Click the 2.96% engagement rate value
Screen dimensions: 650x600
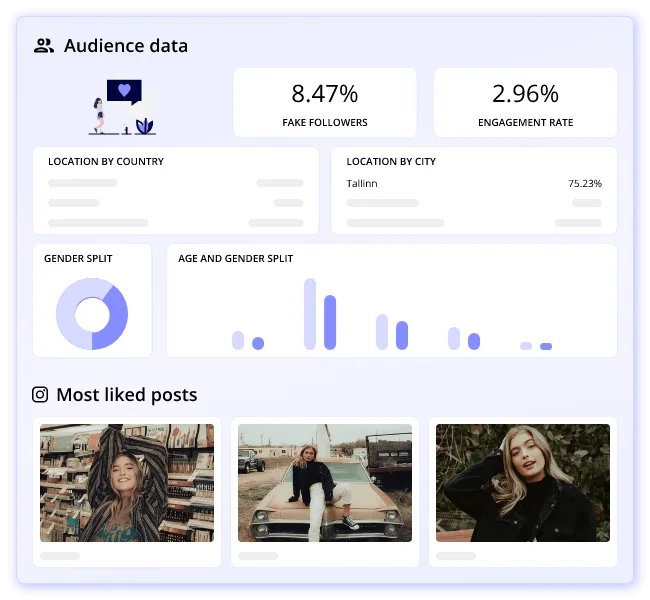click(525, 94)
